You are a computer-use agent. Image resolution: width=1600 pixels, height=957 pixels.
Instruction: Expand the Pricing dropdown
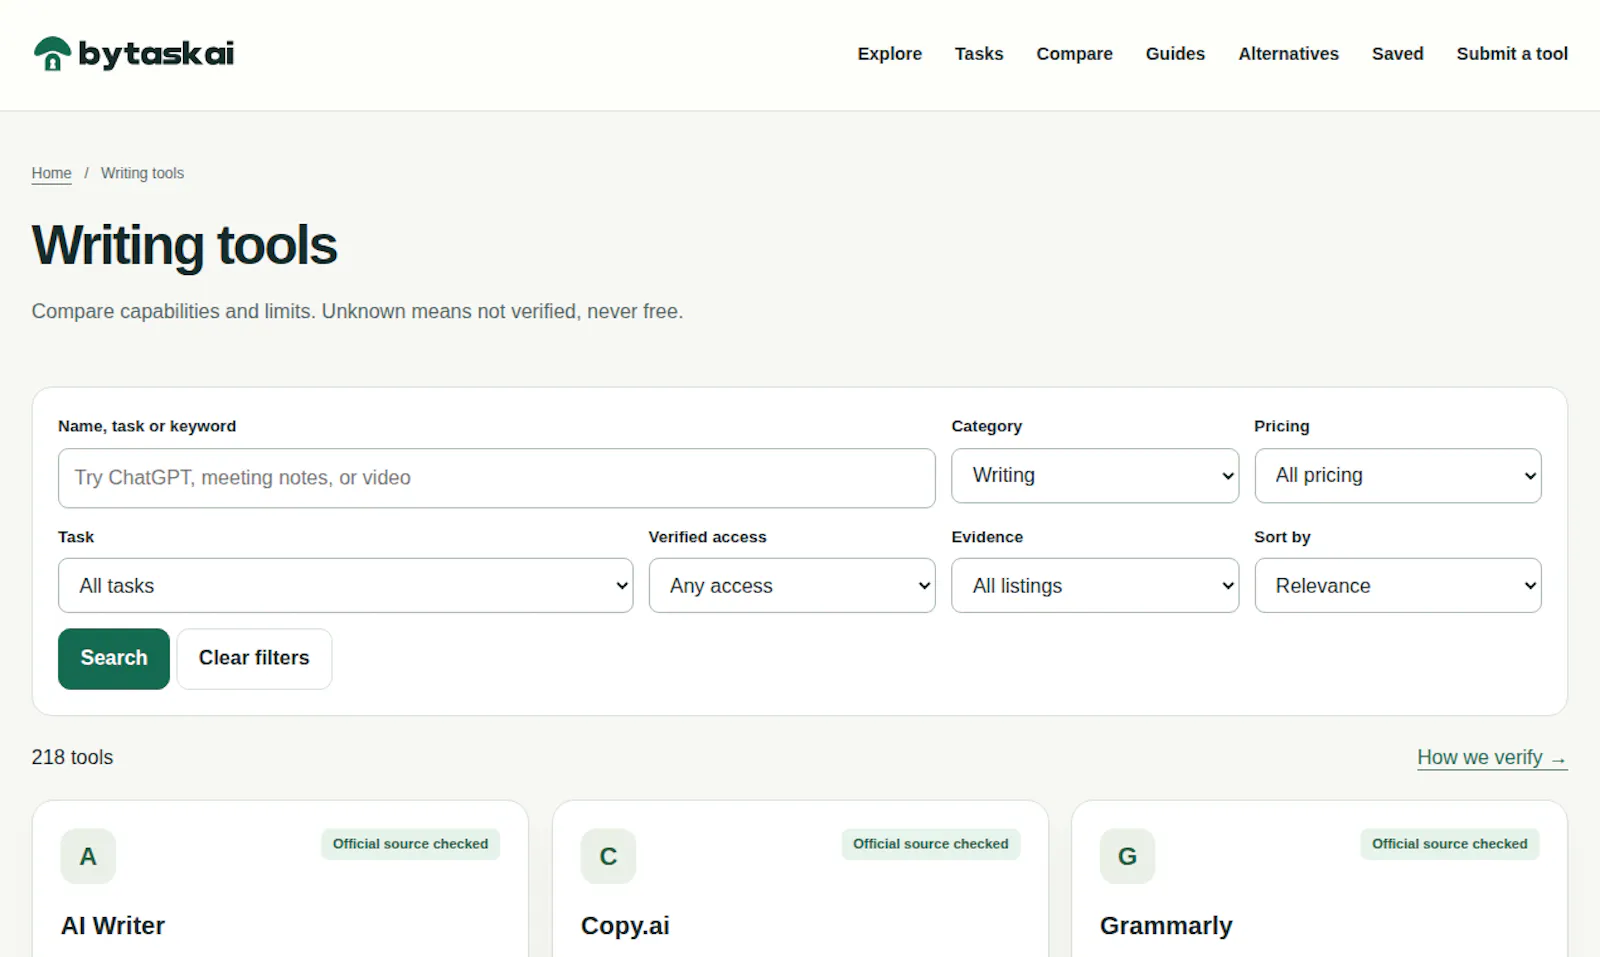pyautogui.click(x=1398, y=475)
